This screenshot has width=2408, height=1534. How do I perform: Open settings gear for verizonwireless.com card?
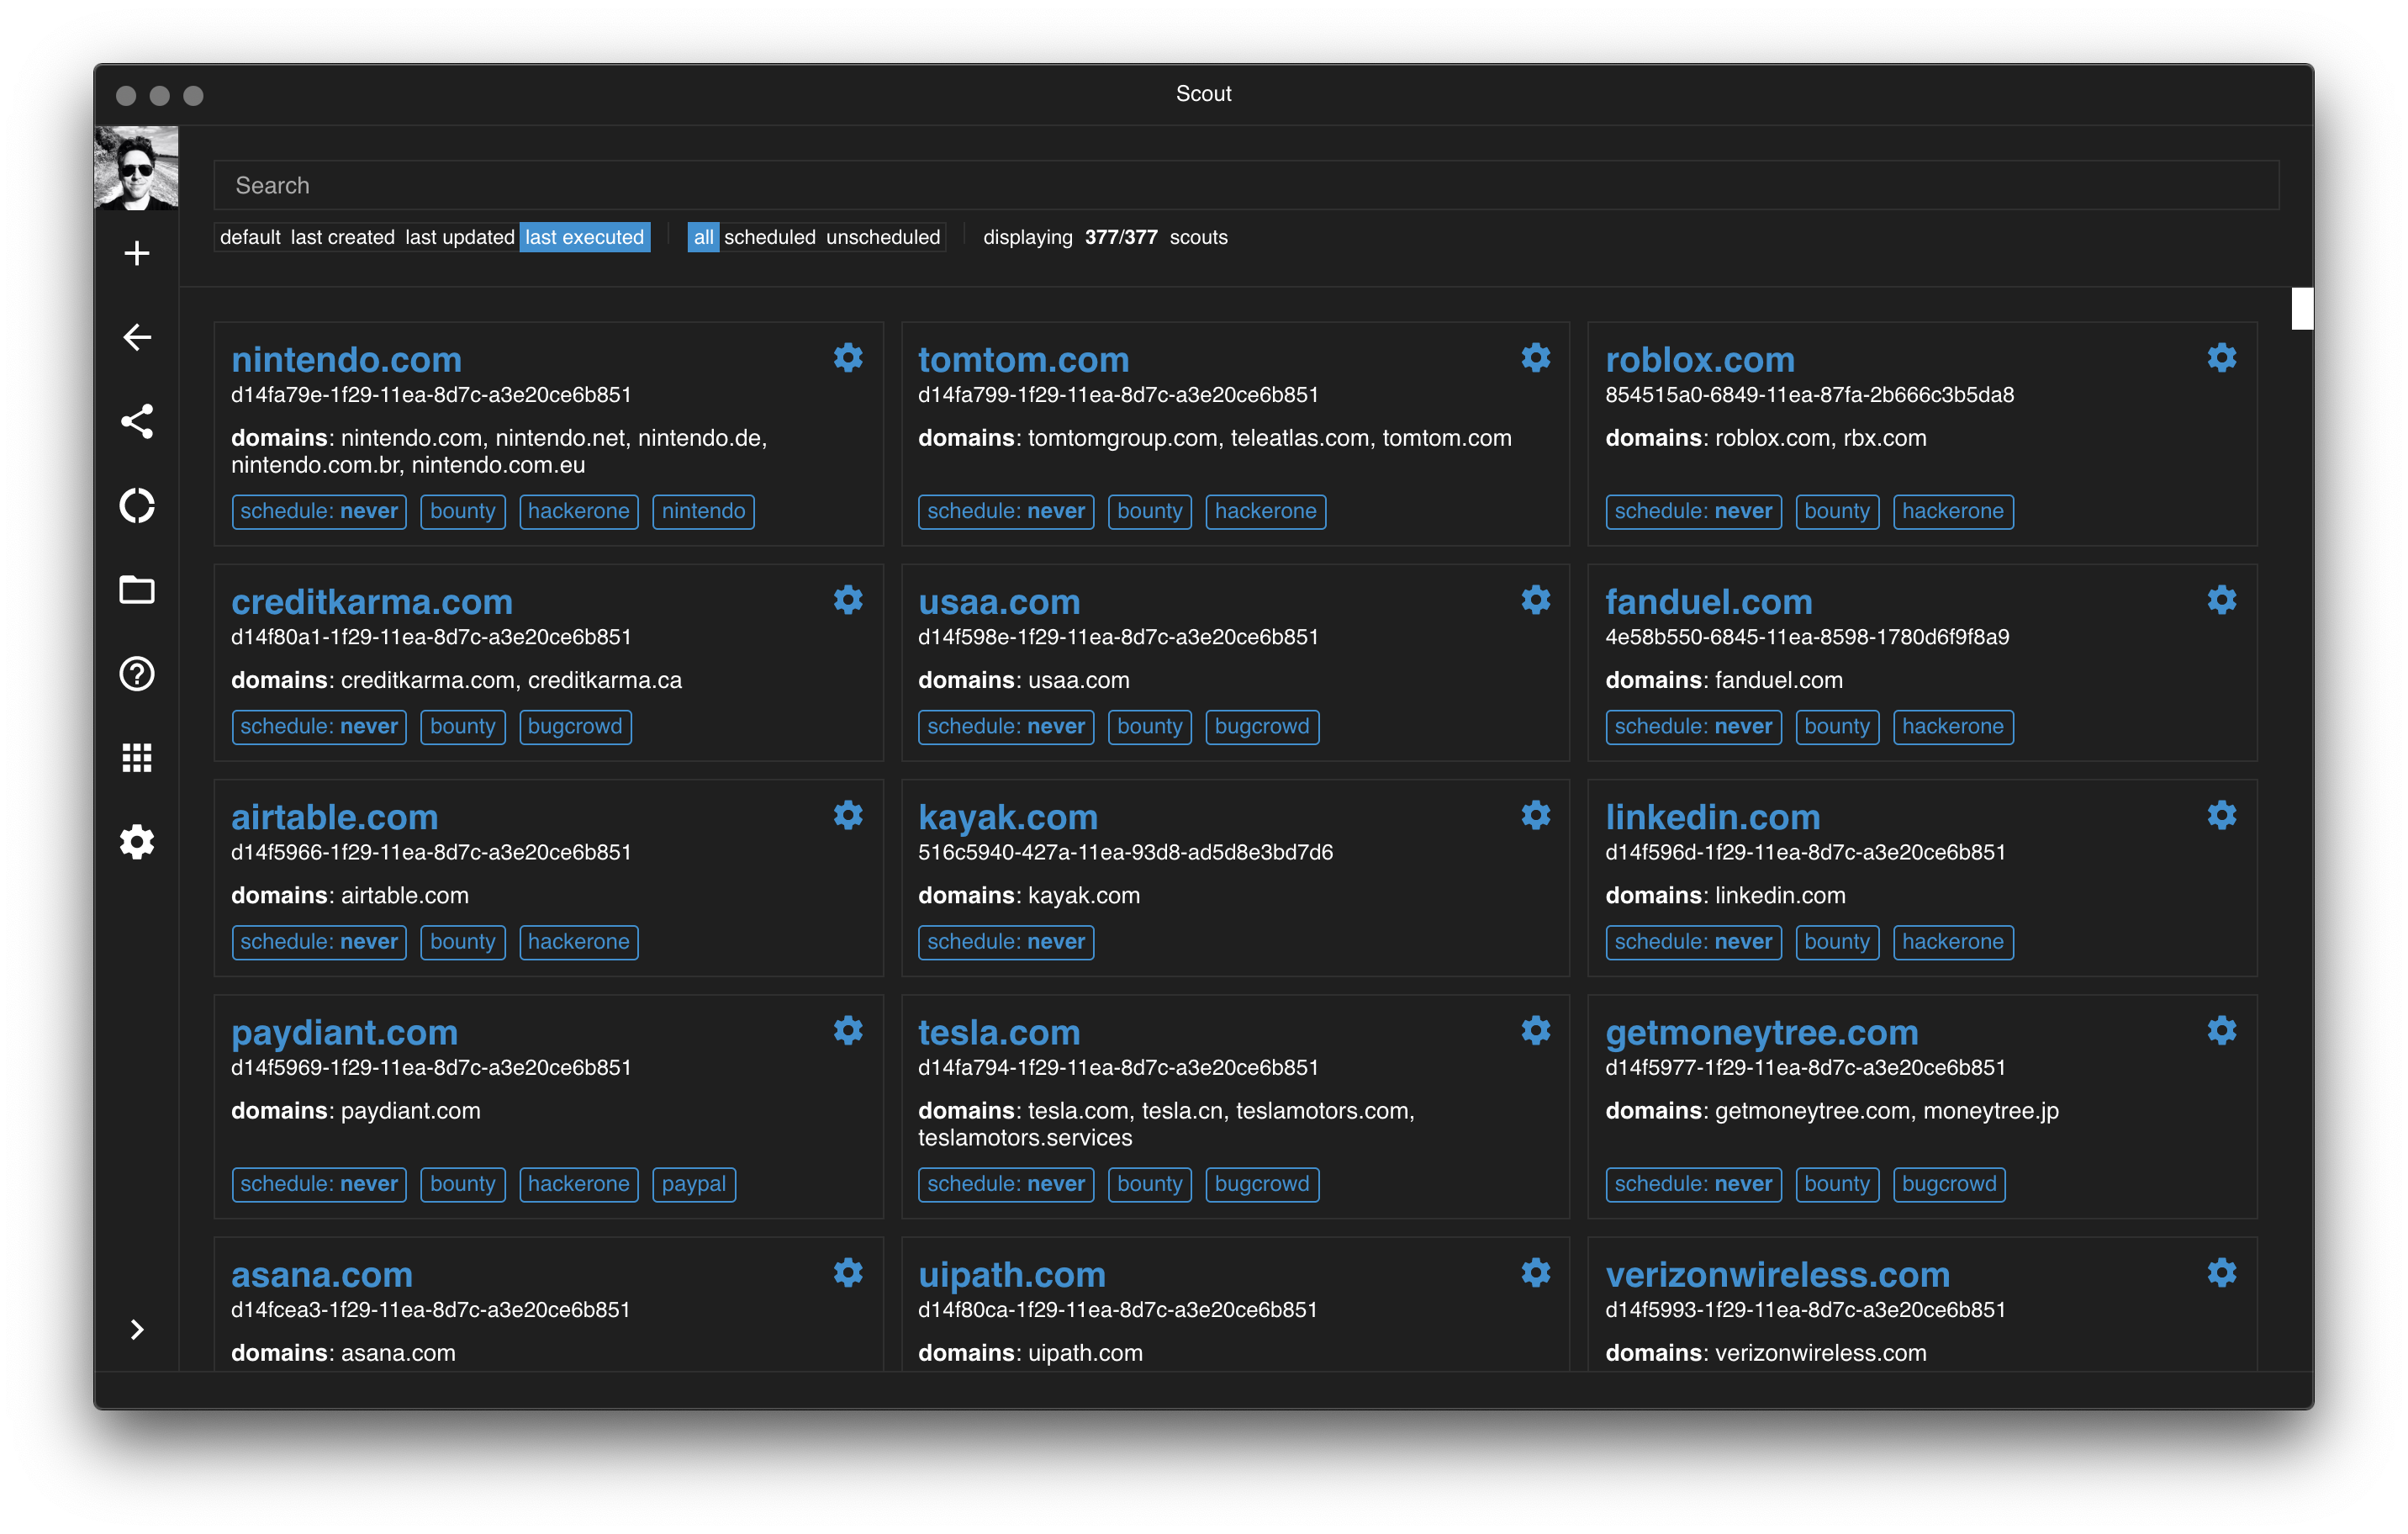click(2221, 1272)
